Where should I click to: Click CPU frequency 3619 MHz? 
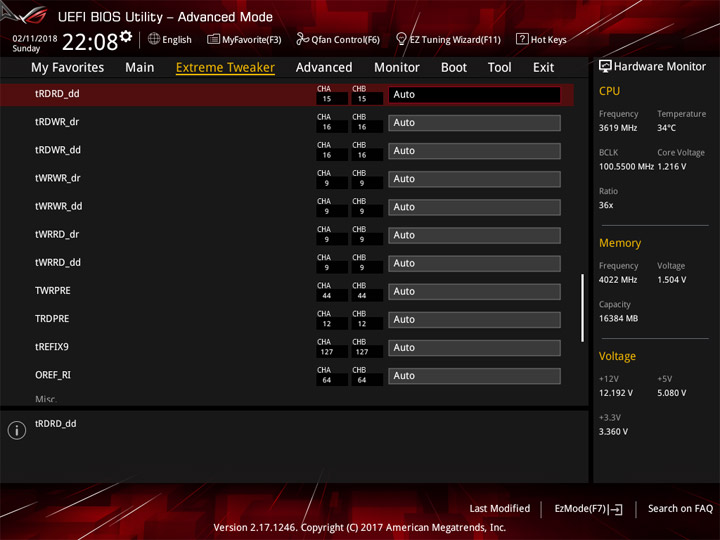pos(618,128)
